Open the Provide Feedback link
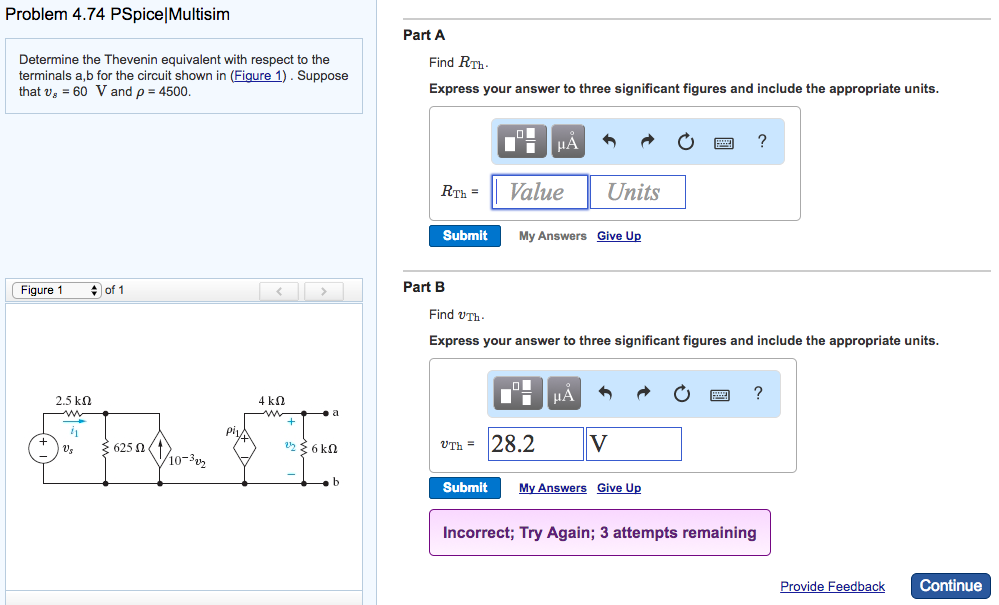The height and width of the screenshot is (605, 999). pyautogui.click(x=832, y=587)
